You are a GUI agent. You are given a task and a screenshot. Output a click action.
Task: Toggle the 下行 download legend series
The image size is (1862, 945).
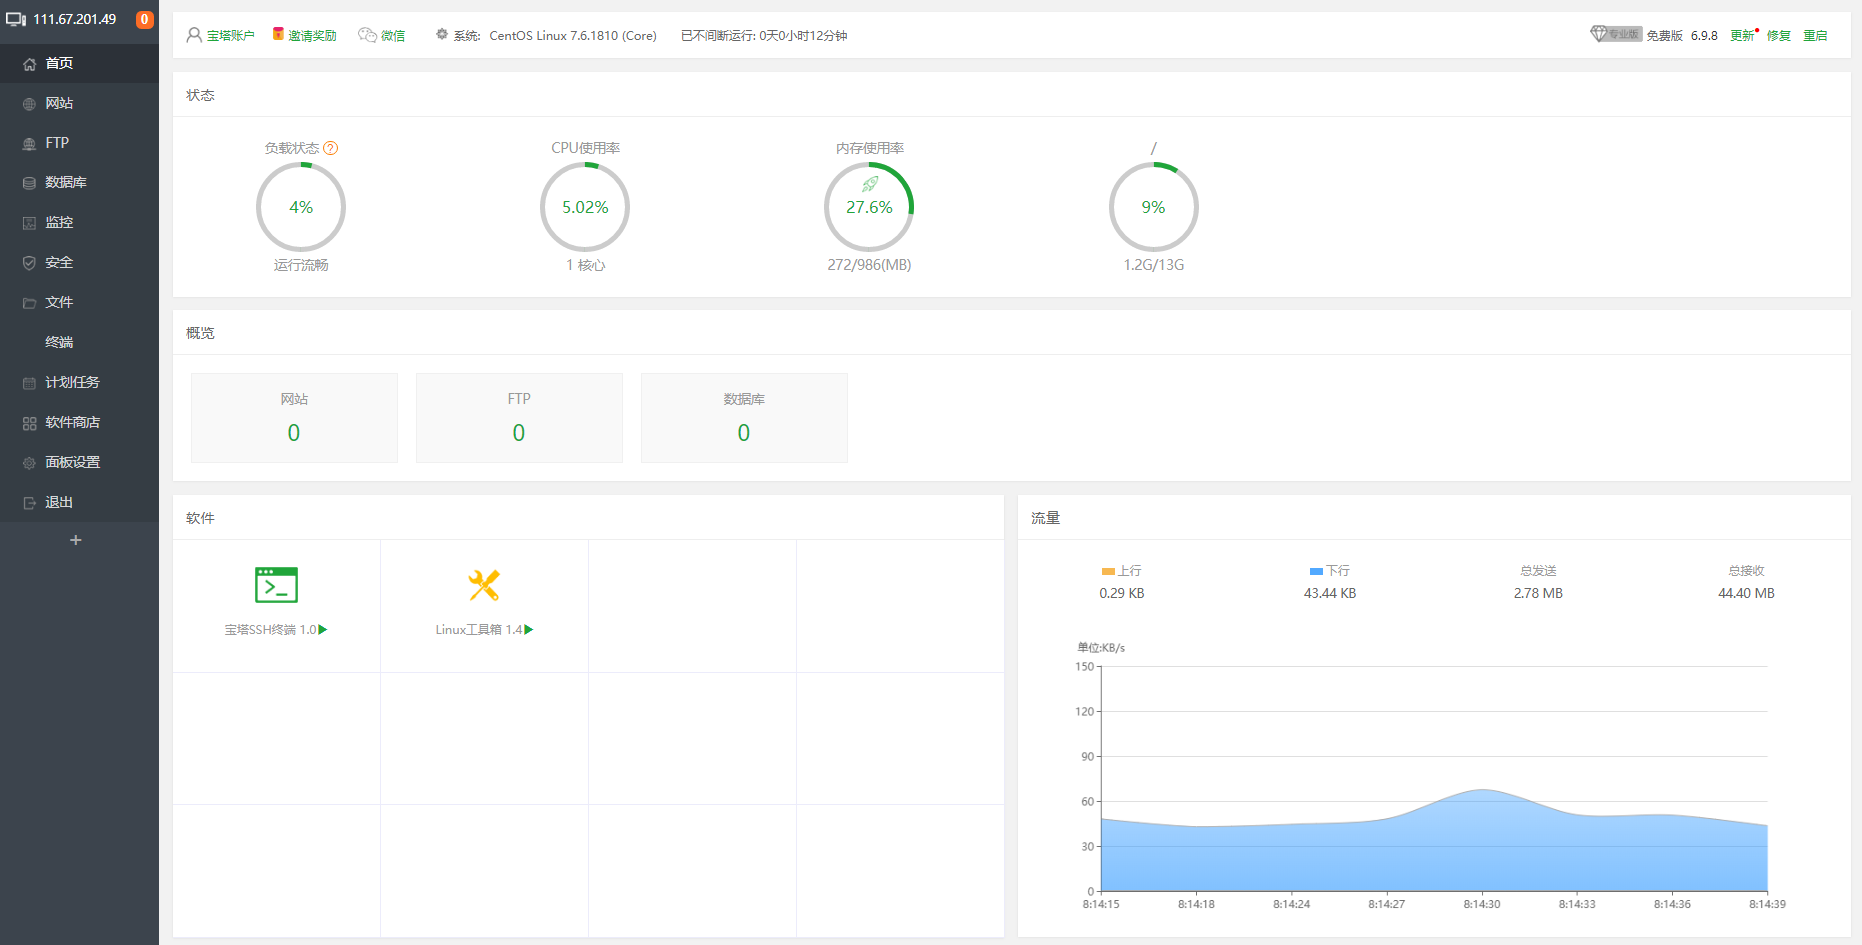1329,571
